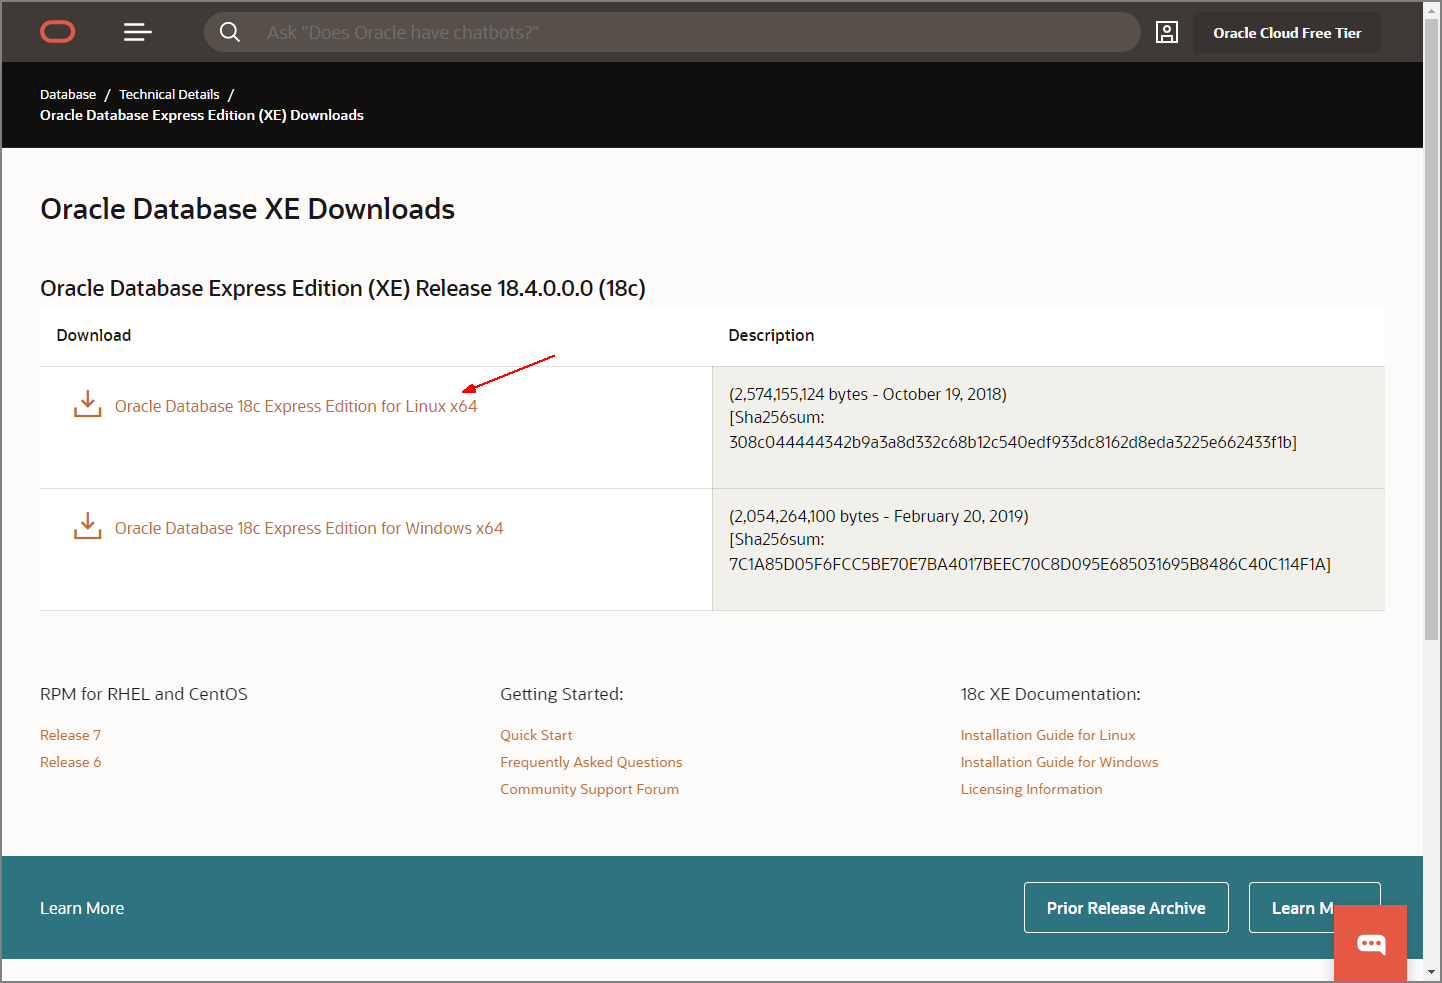Download Oracle Database 18c Express Edition for Windows x64
The height and width of the screenshot is (983, 1442).
pos(309,528)
